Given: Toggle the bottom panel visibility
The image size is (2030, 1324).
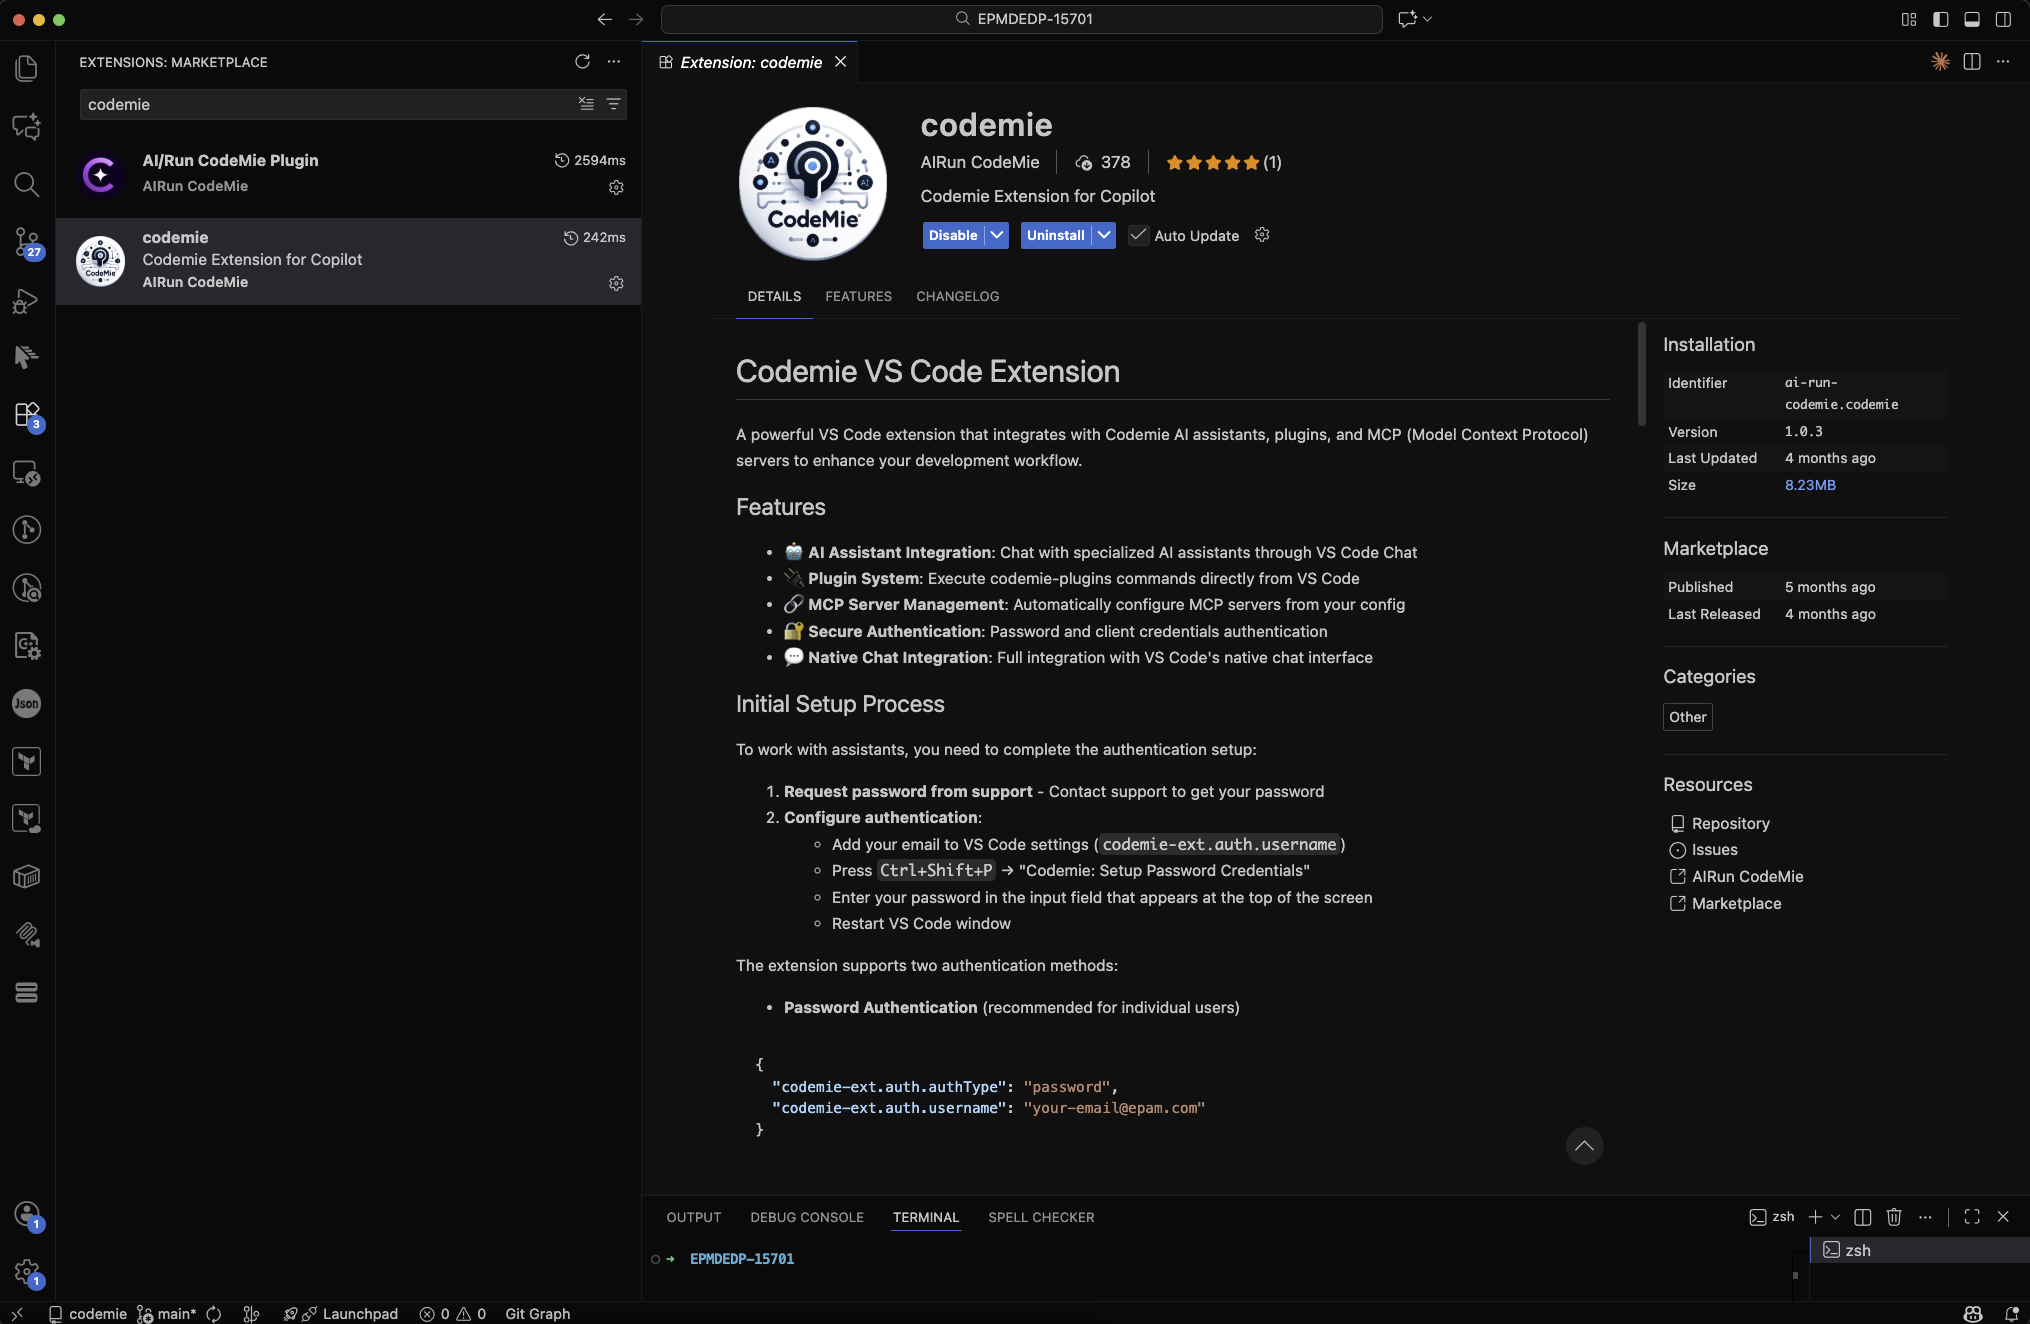Looking at the screenshot, I should 1972,19.
